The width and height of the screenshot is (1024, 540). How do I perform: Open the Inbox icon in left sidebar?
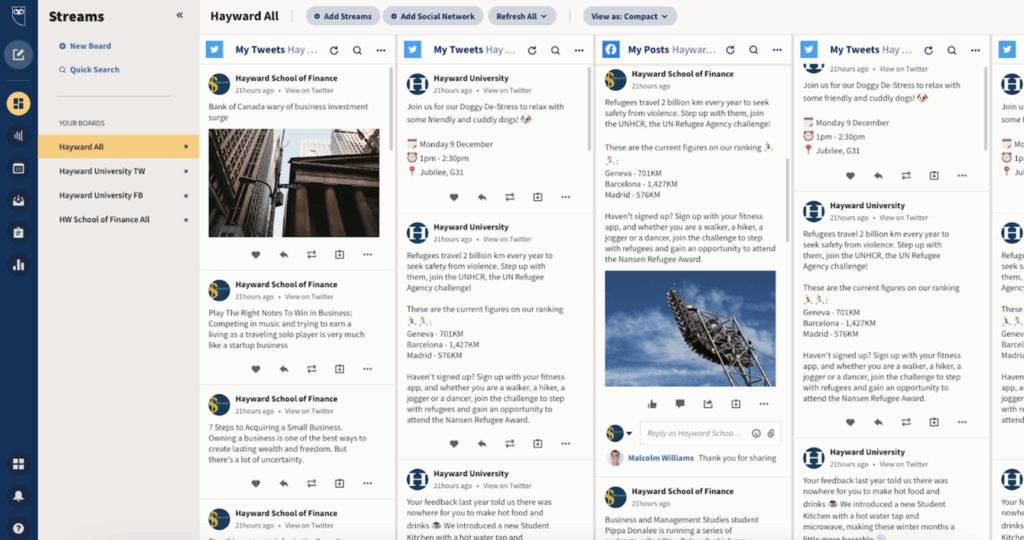coord(18,200)
